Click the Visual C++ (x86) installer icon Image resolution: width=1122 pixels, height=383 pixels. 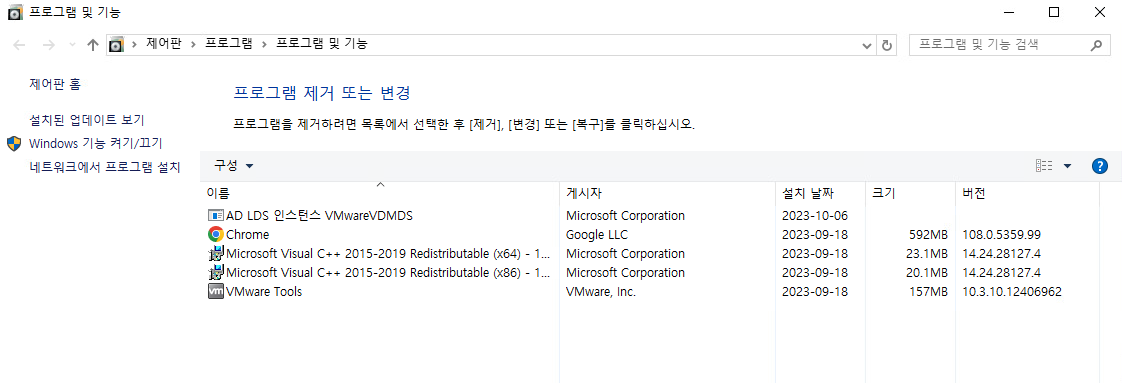point(215,273)
